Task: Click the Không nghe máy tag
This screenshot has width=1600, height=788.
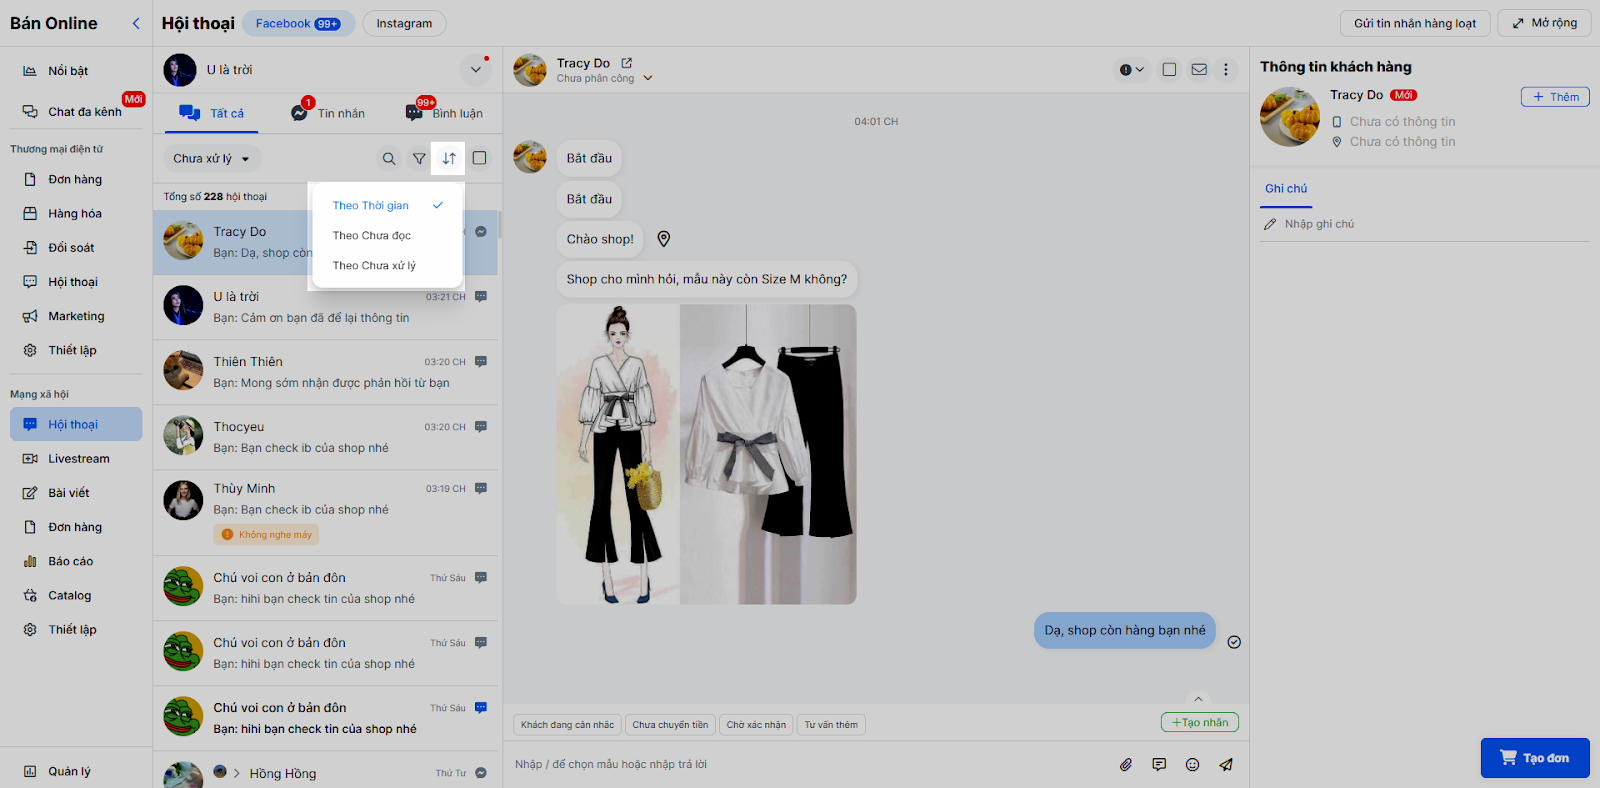Action: point(266,535)
